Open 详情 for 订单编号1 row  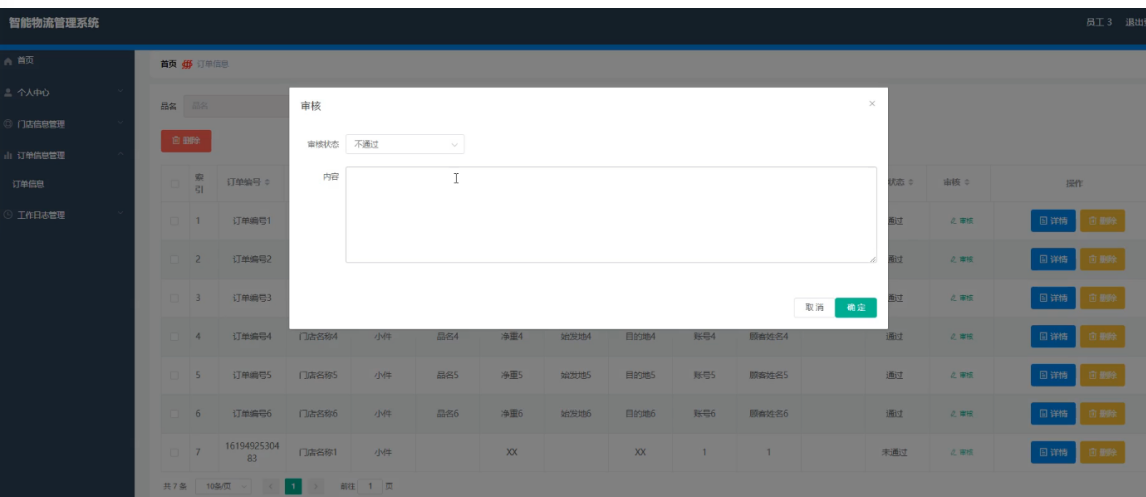1053,220
